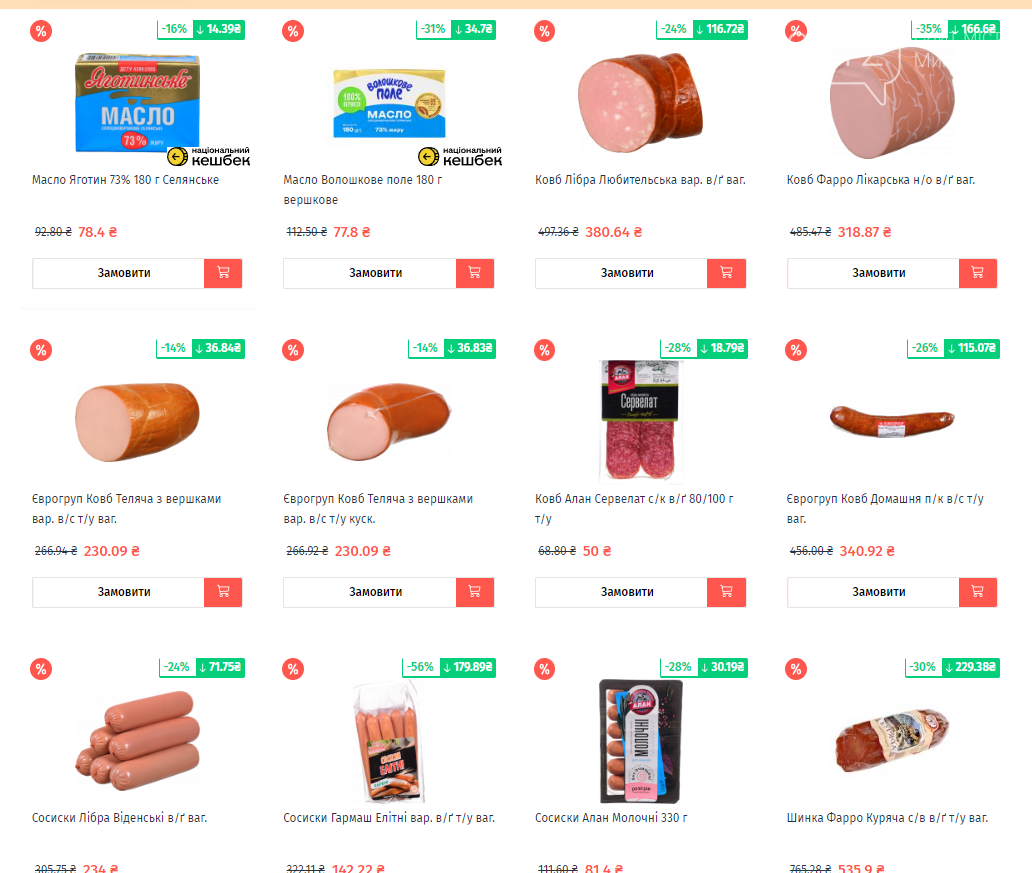Click the -35% discount tag on Фарро Лікарська
This screenshot has width=1032, height=873.
929,29
